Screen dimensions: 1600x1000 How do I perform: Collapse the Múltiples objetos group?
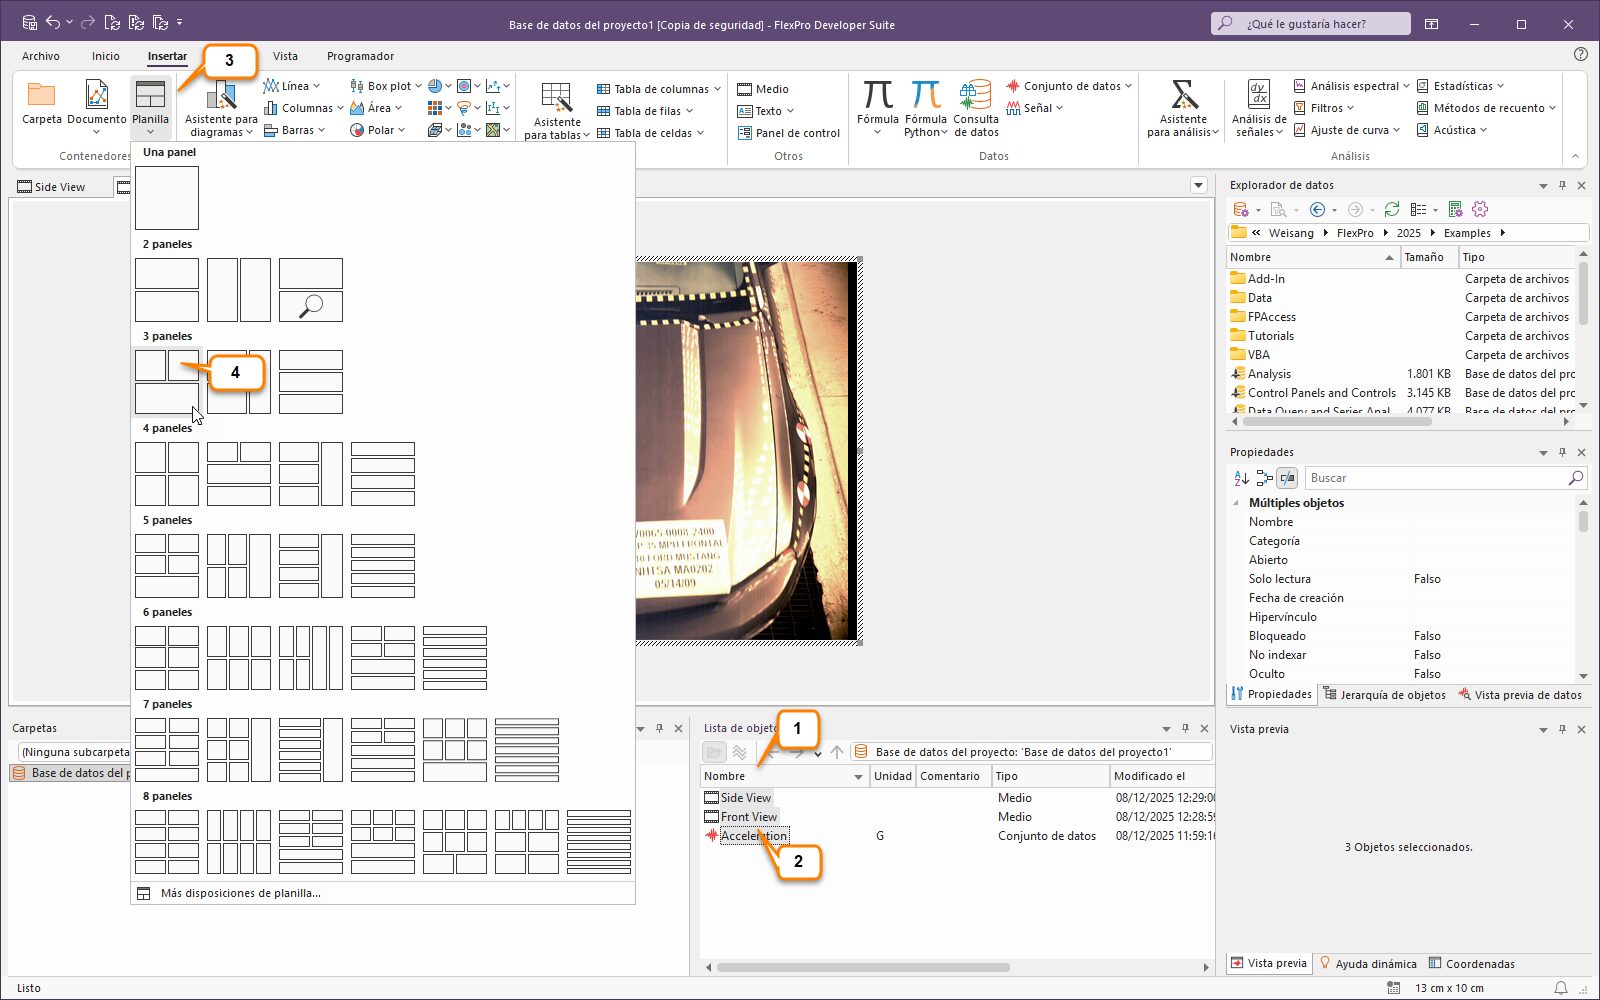pos(1236,503)
